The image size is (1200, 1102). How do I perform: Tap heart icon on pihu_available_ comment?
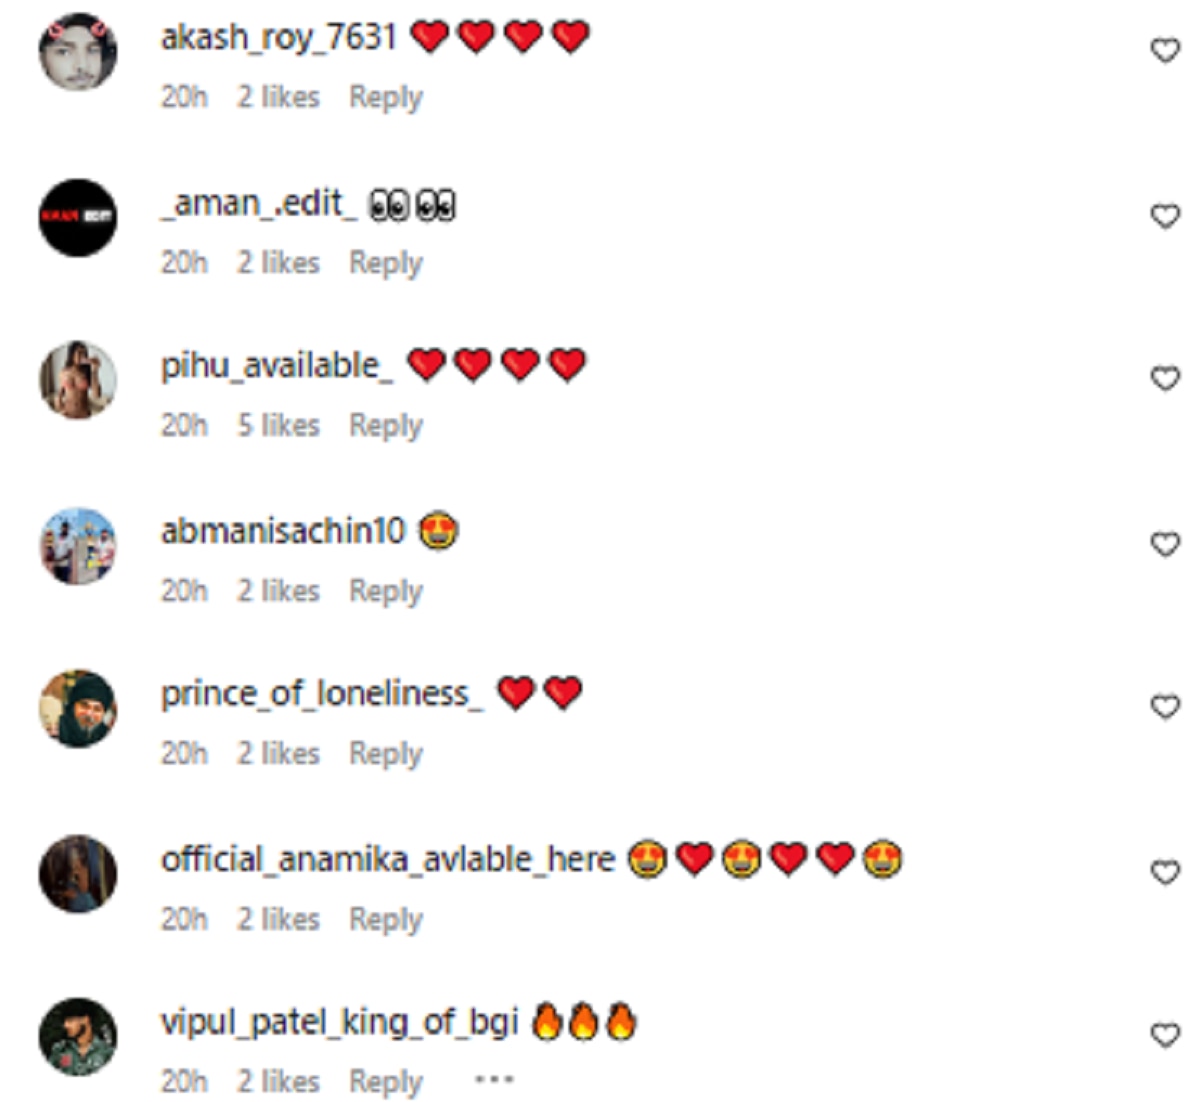pyautogui.click(x=1165, y=378)
